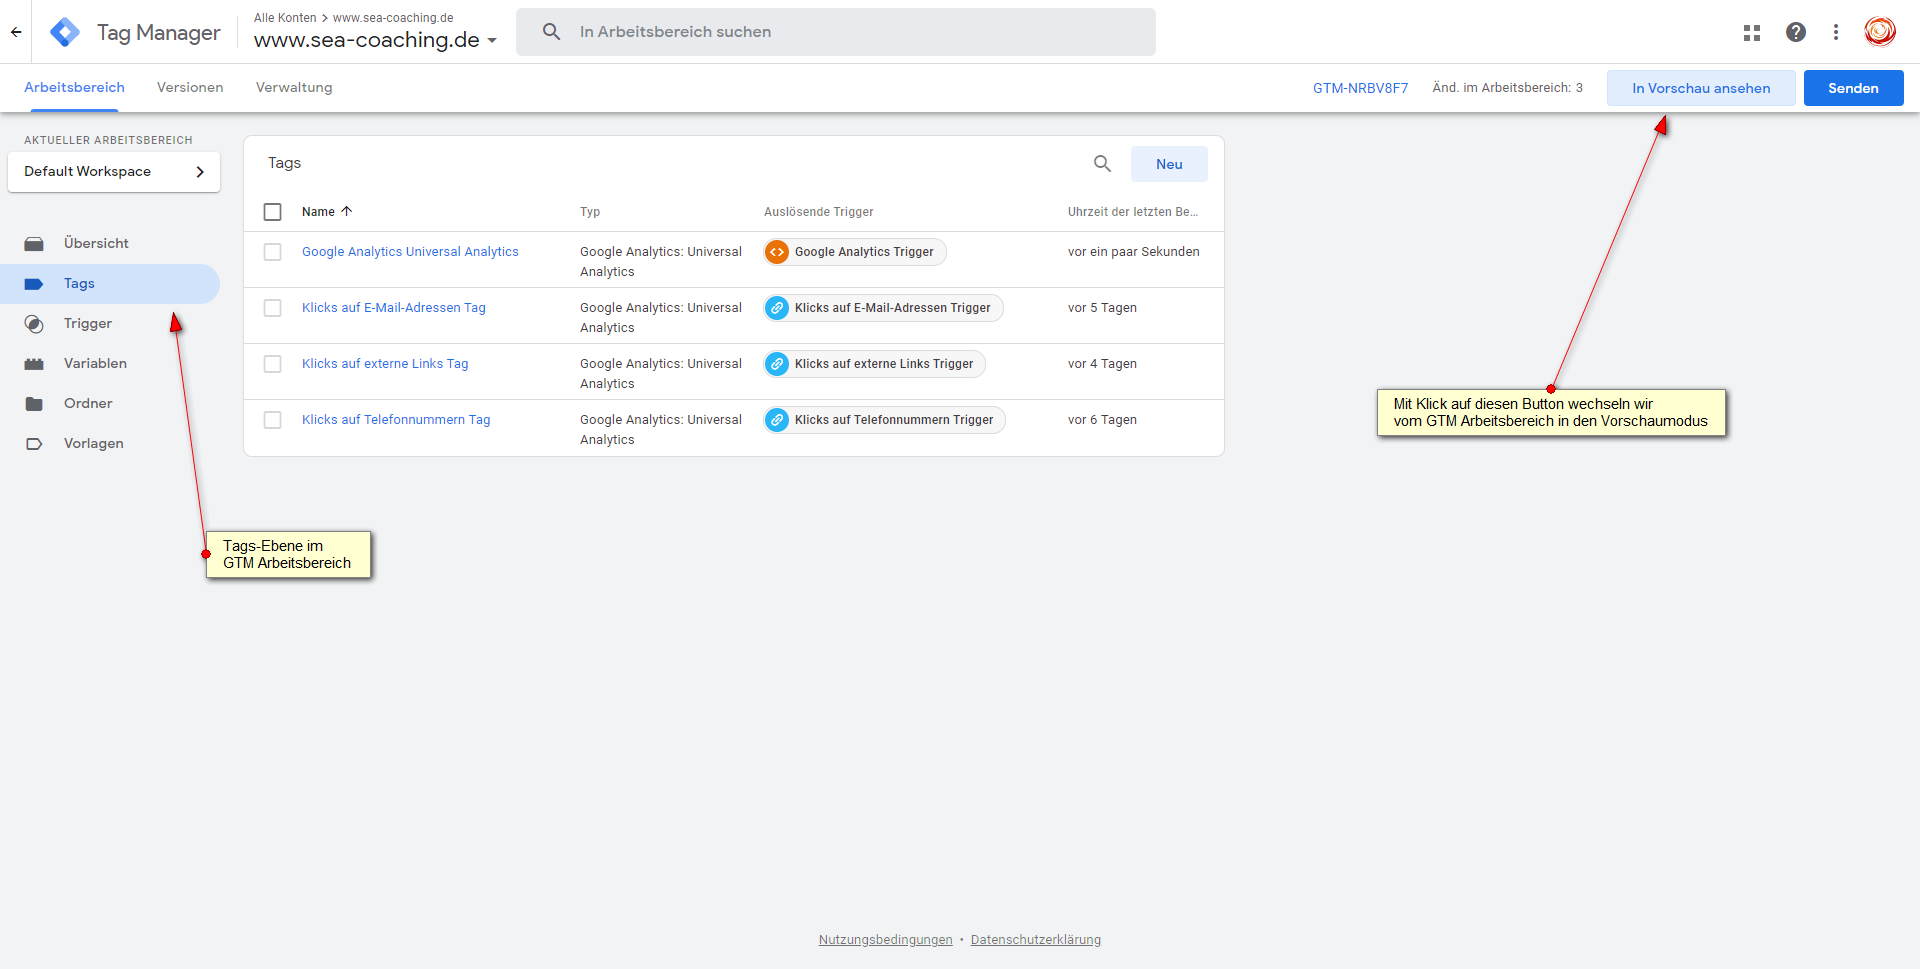Viewport: 1920px width, 969px height.
Task: Click the Vorlagen sidebar icon
Action: (x=34, y=444)
